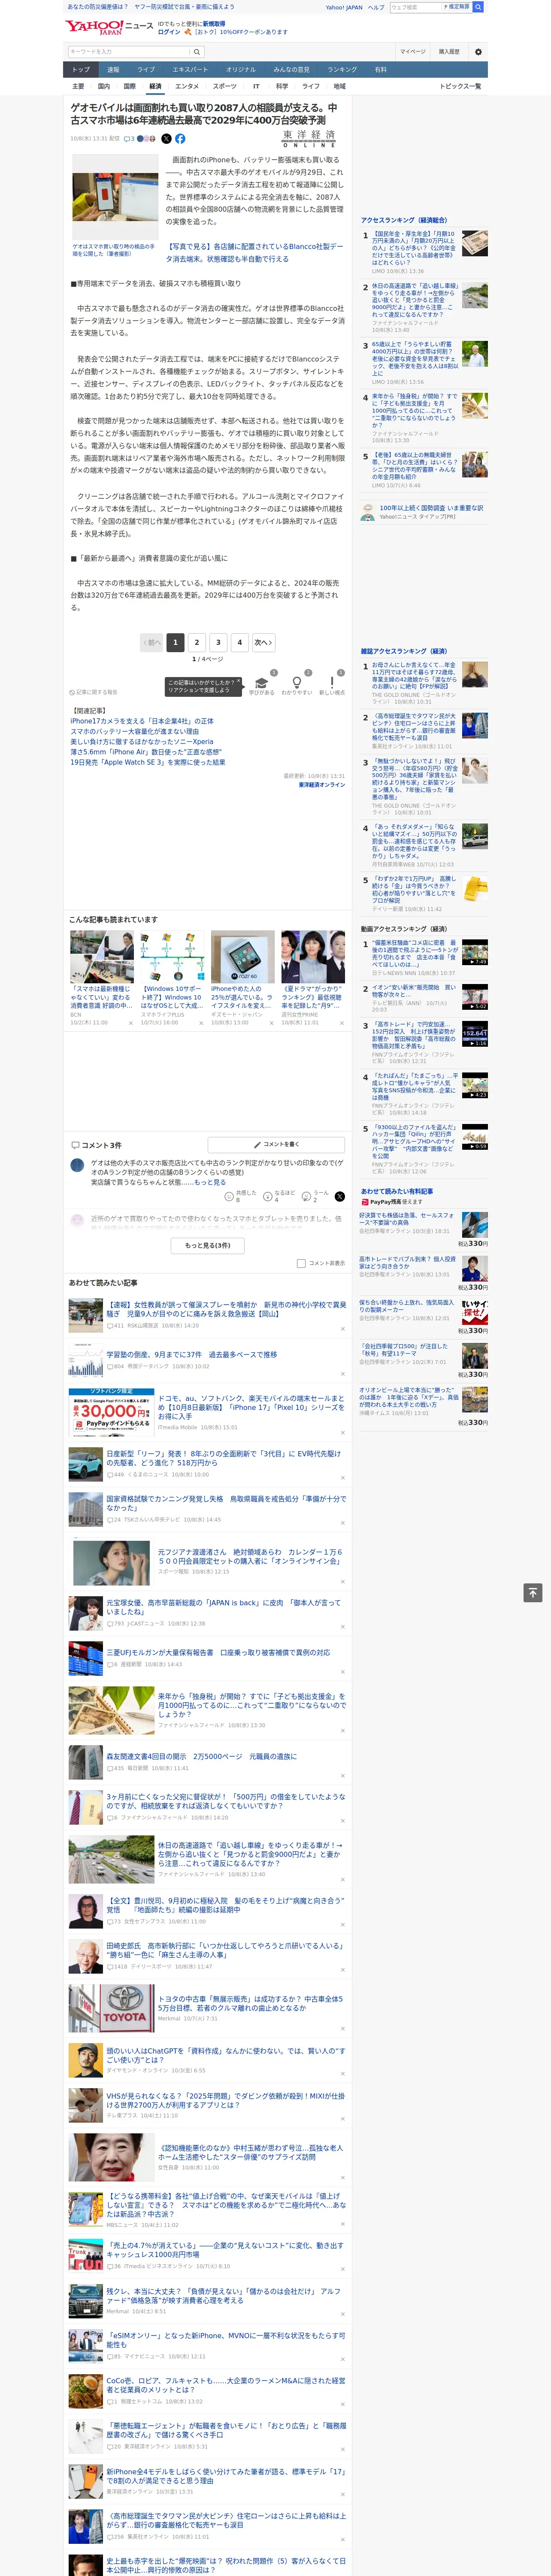This screenshot has height=2576, width=551.
Task: Click the ログイン link
Action: tap(169, 32)
